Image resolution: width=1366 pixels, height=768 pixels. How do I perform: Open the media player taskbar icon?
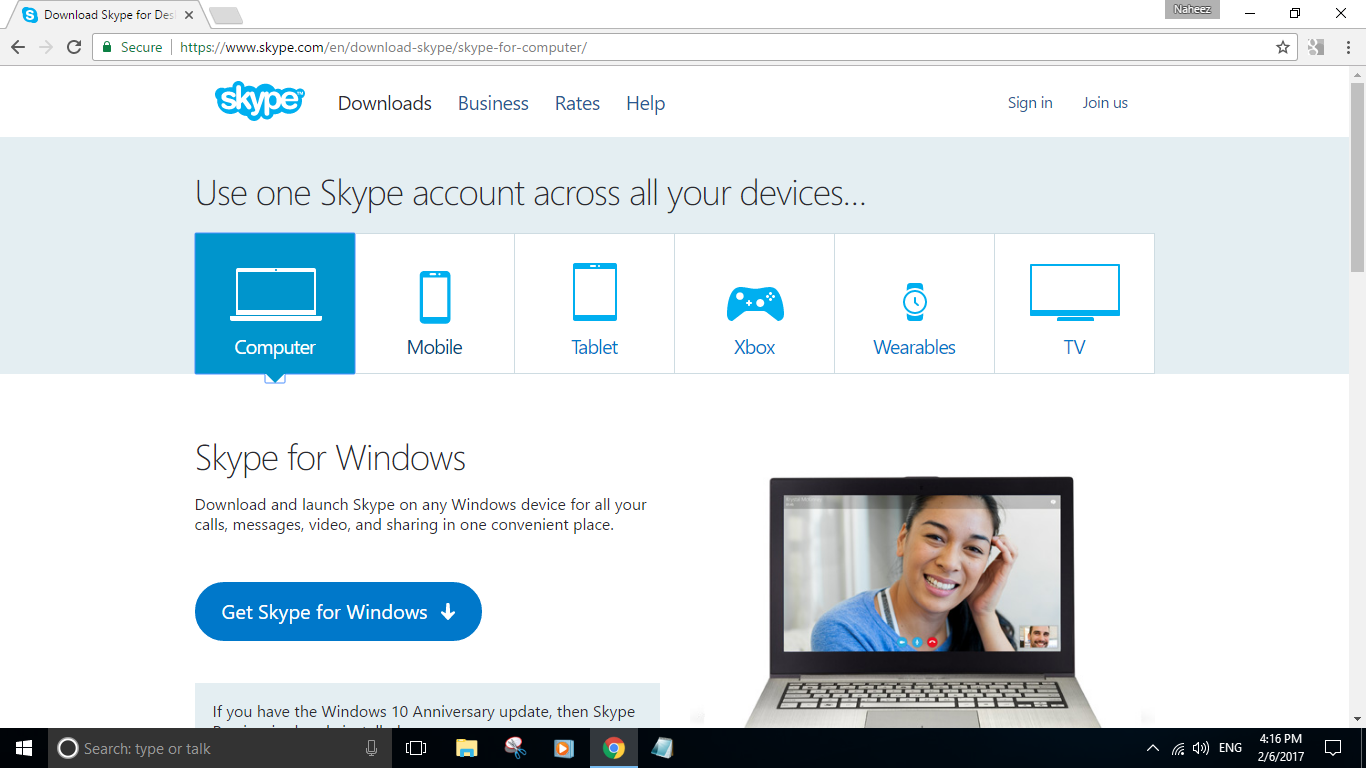(564, 748)
